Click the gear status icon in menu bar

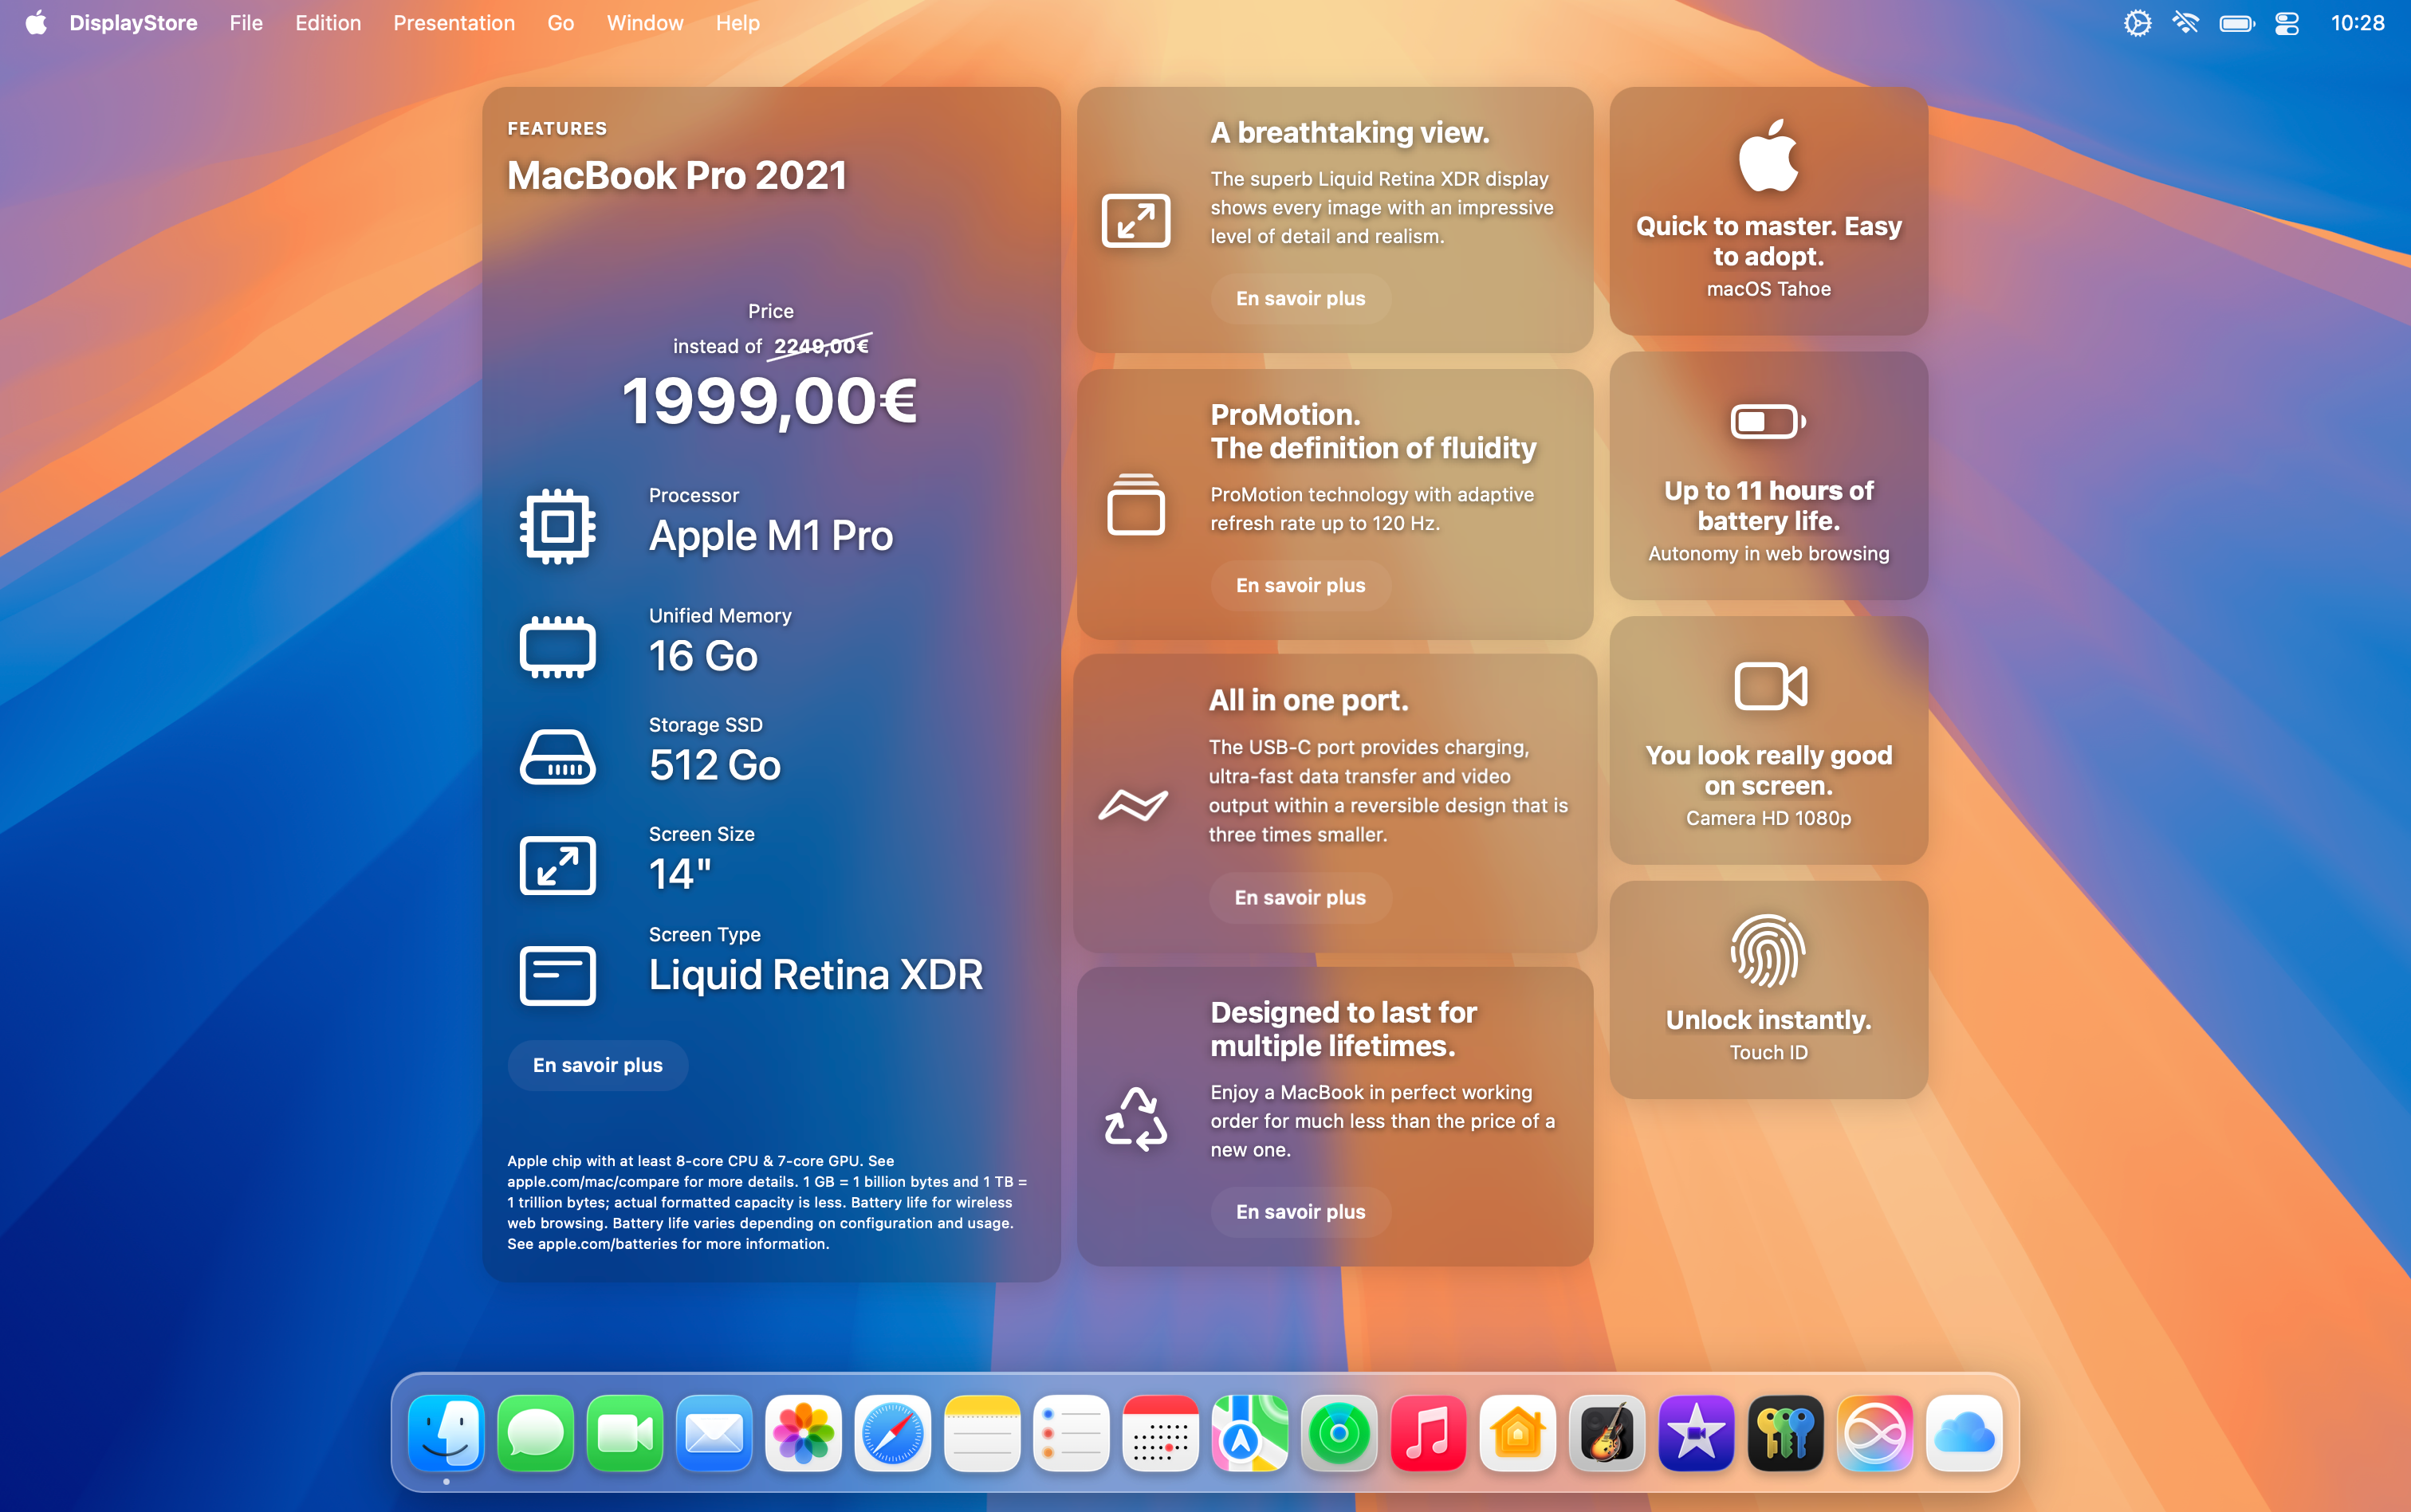pyautogui.click(x=2137, y=23)
